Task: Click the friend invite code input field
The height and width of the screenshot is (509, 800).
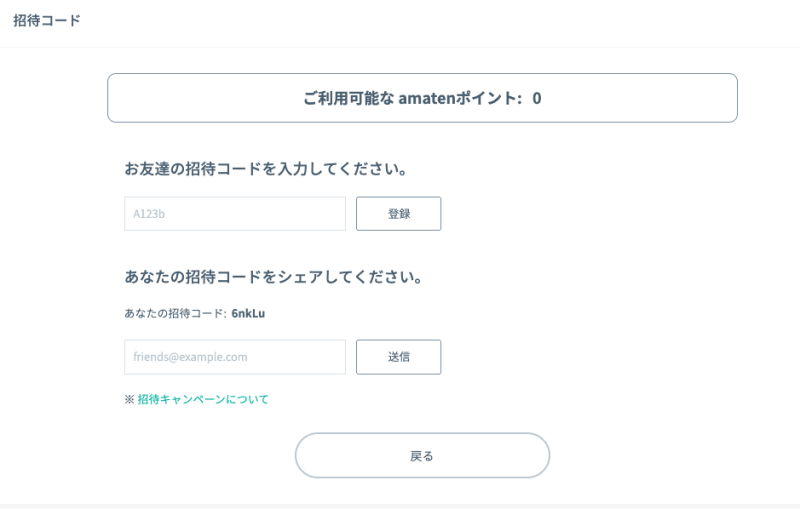Action: tap(234, 214)
